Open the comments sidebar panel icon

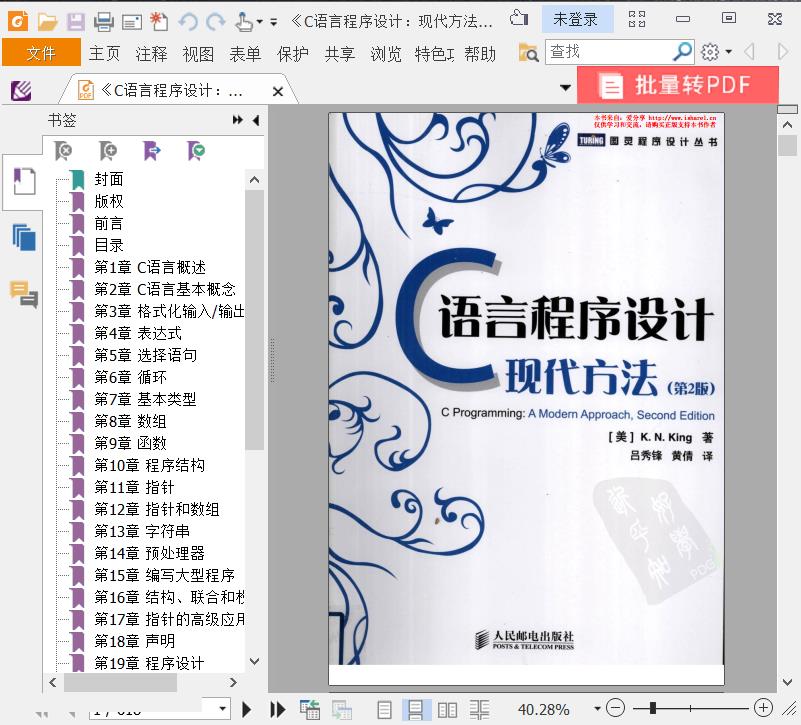24,295
